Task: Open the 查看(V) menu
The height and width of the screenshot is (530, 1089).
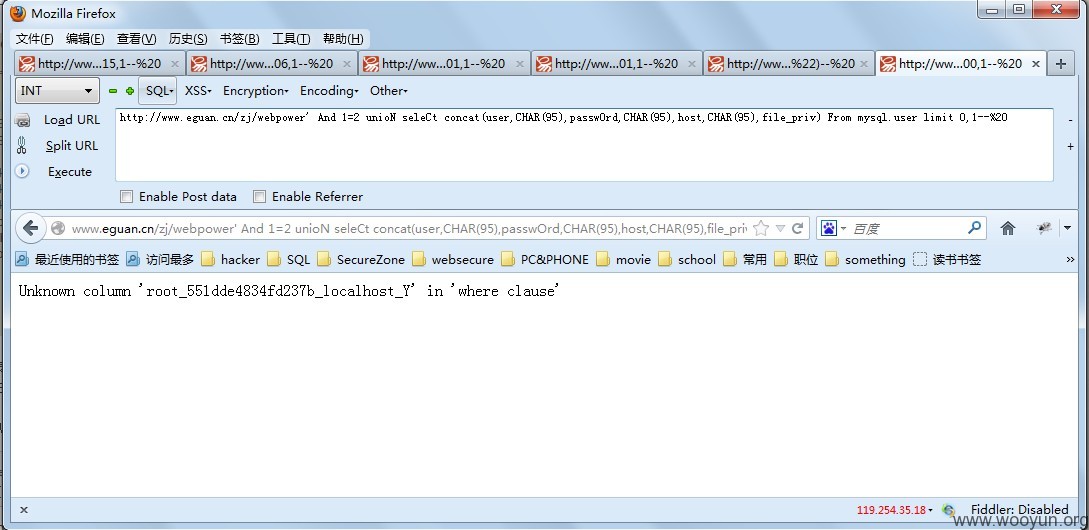Action: (x=136, y=39)
